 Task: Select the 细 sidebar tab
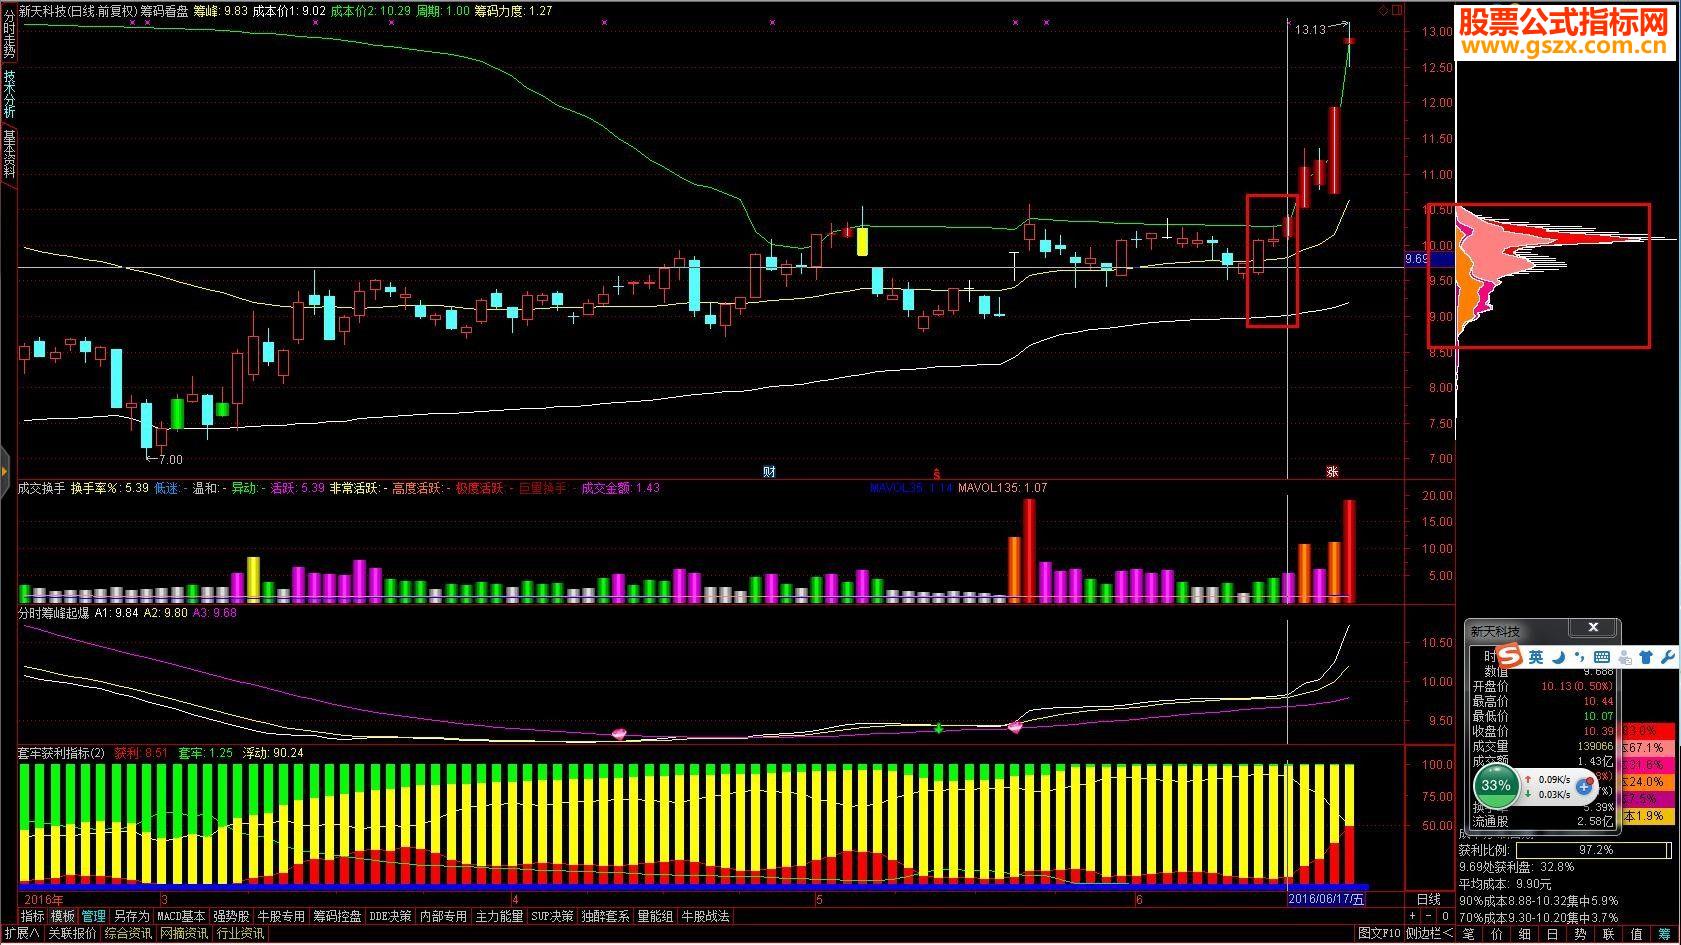point(1525,934)
